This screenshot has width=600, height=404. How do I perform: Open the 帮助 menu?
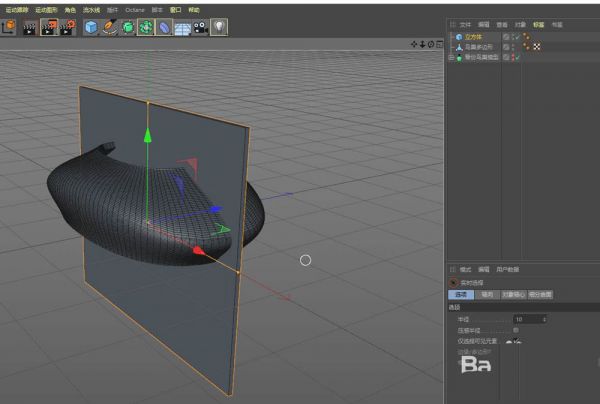coord(194,10)
